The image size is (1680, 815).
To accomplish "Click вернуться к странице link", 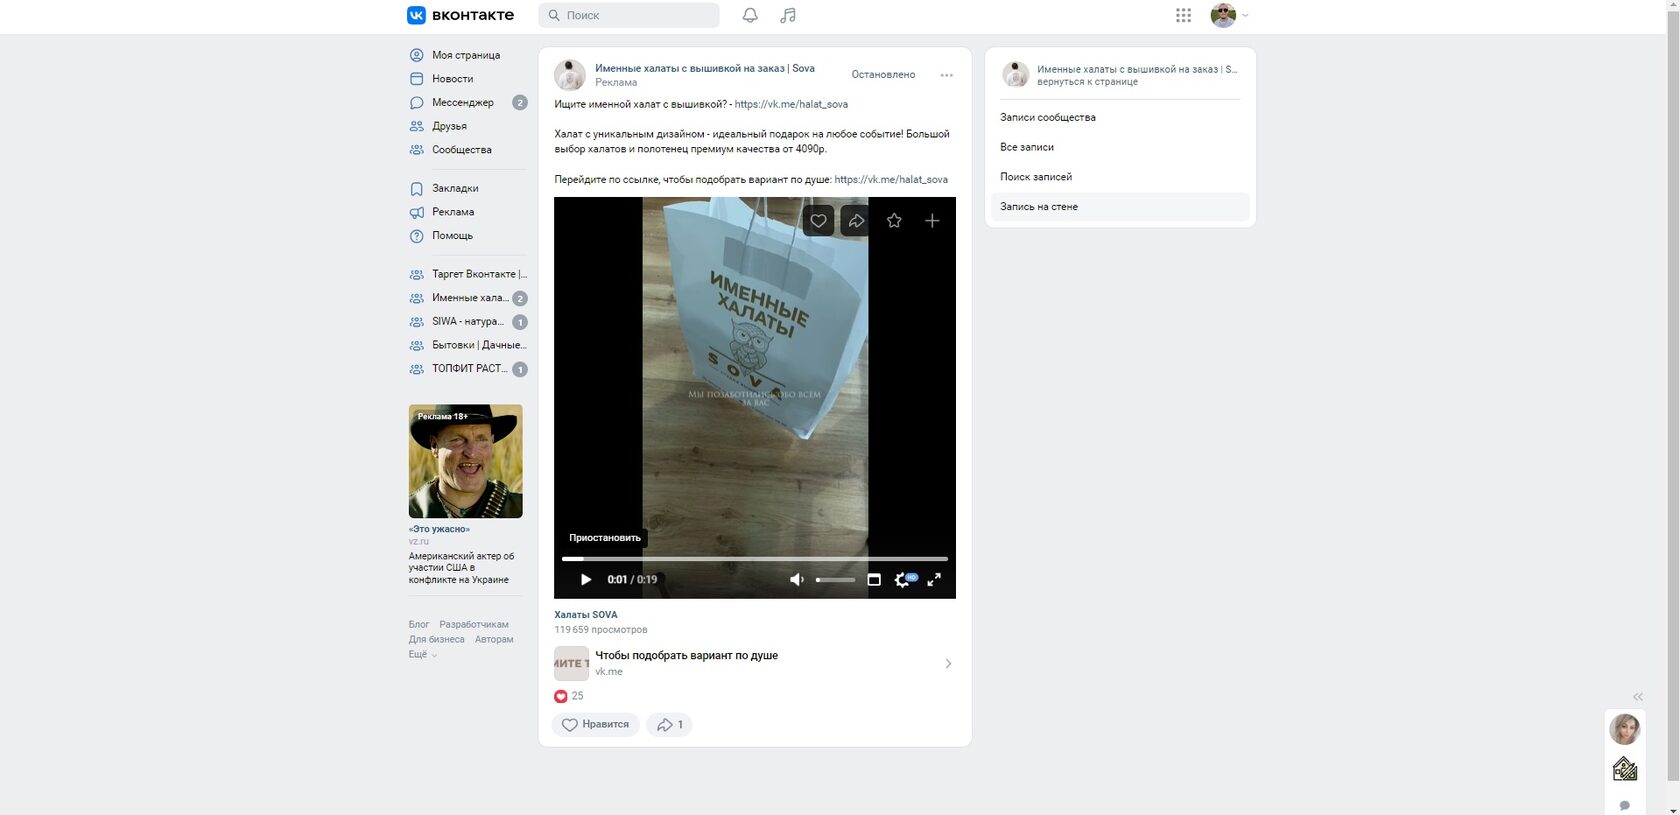I will click(1087, 82).
